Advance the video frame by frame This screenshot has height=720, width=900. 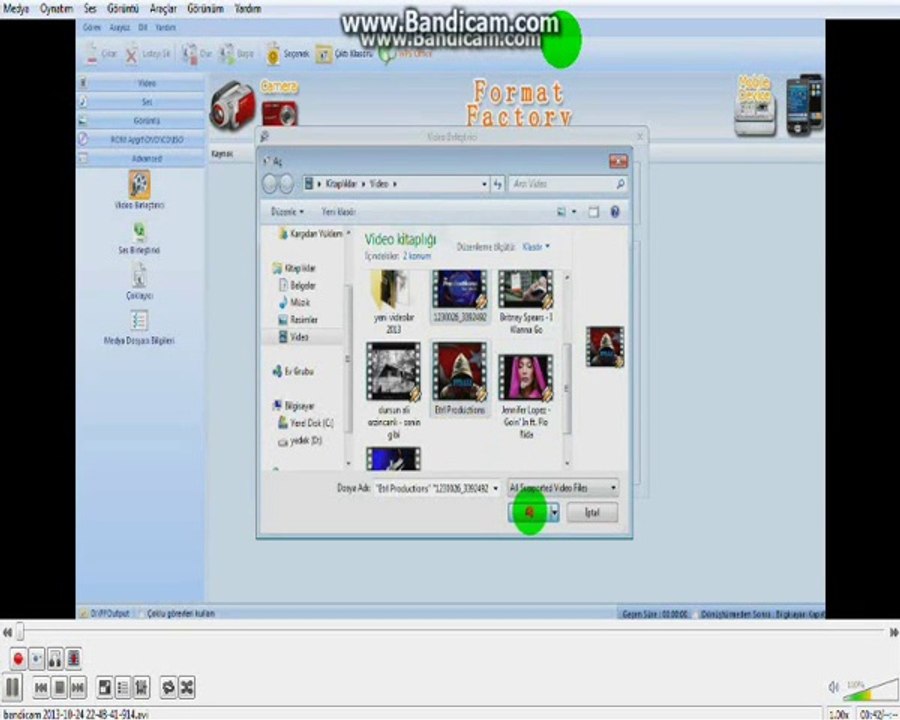(x=73, y=659)
